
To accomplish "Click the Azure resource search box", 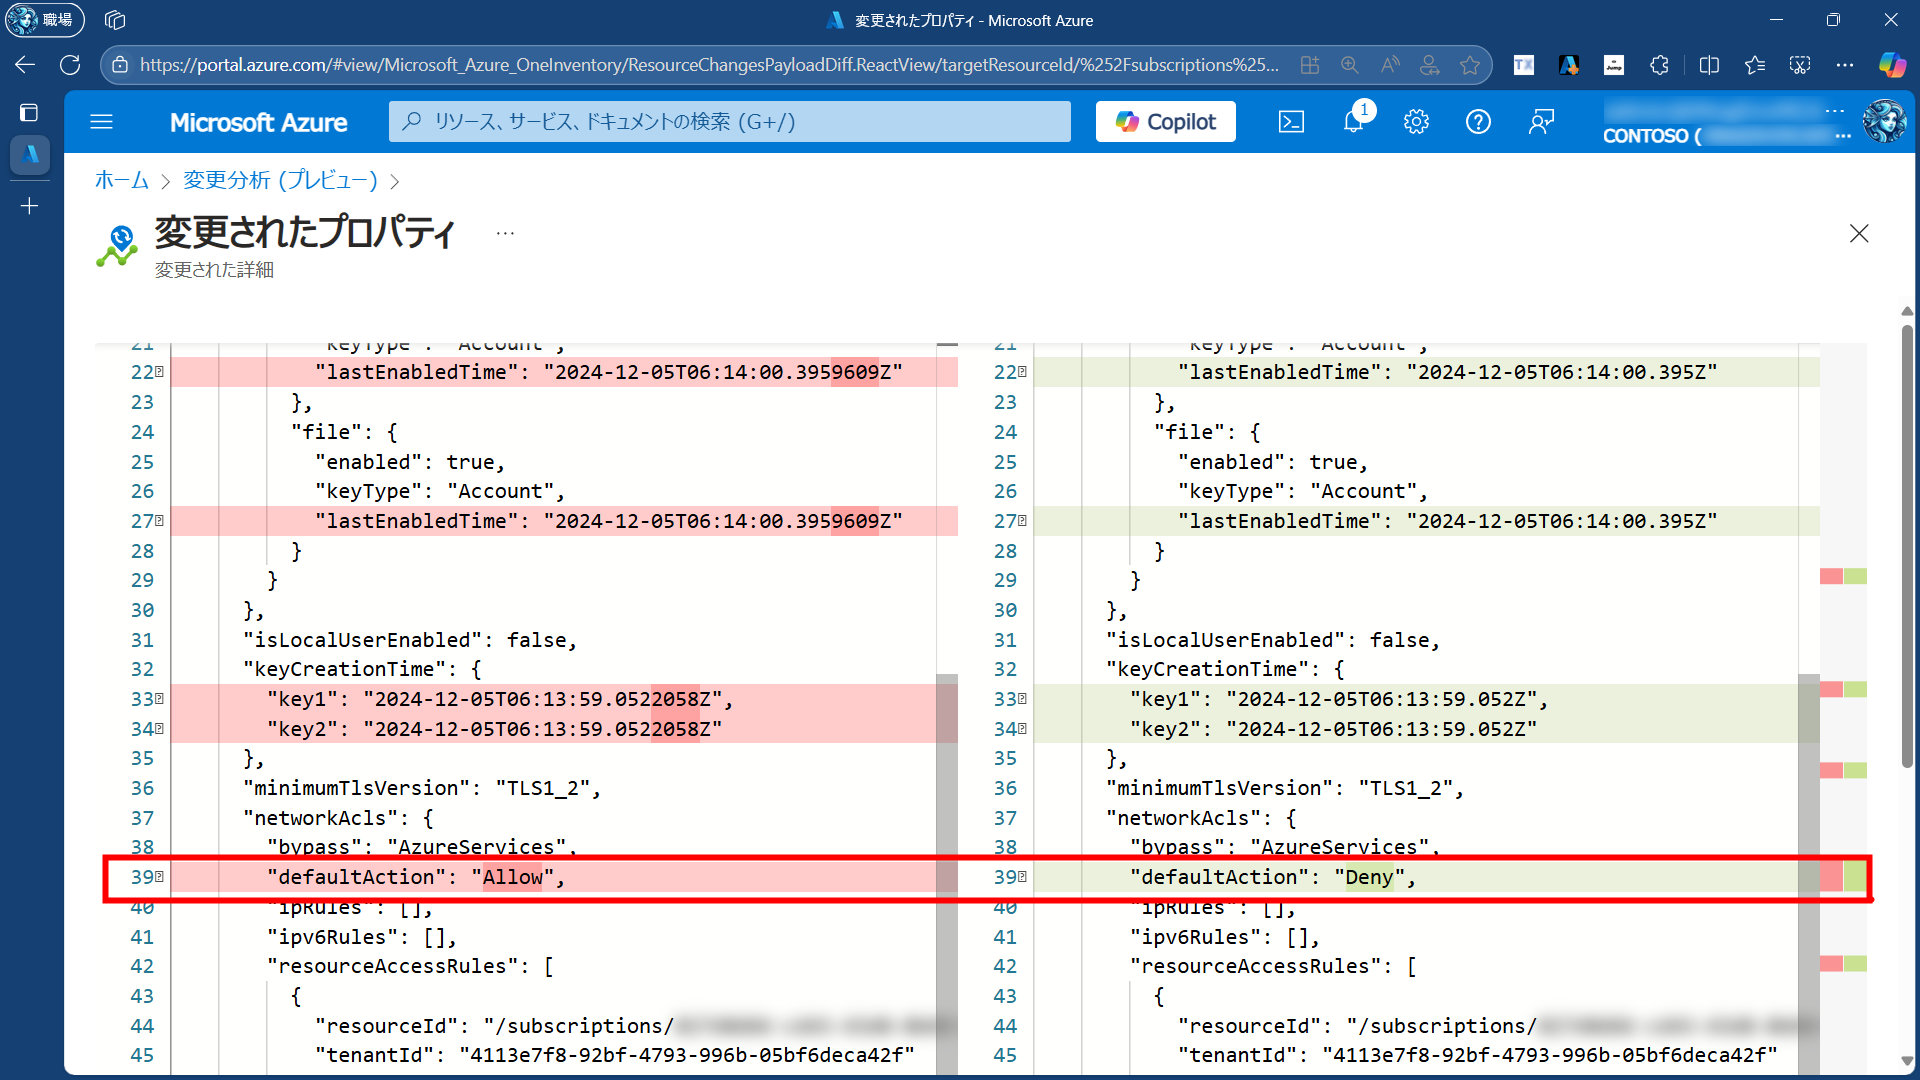I will coord(730,122).
